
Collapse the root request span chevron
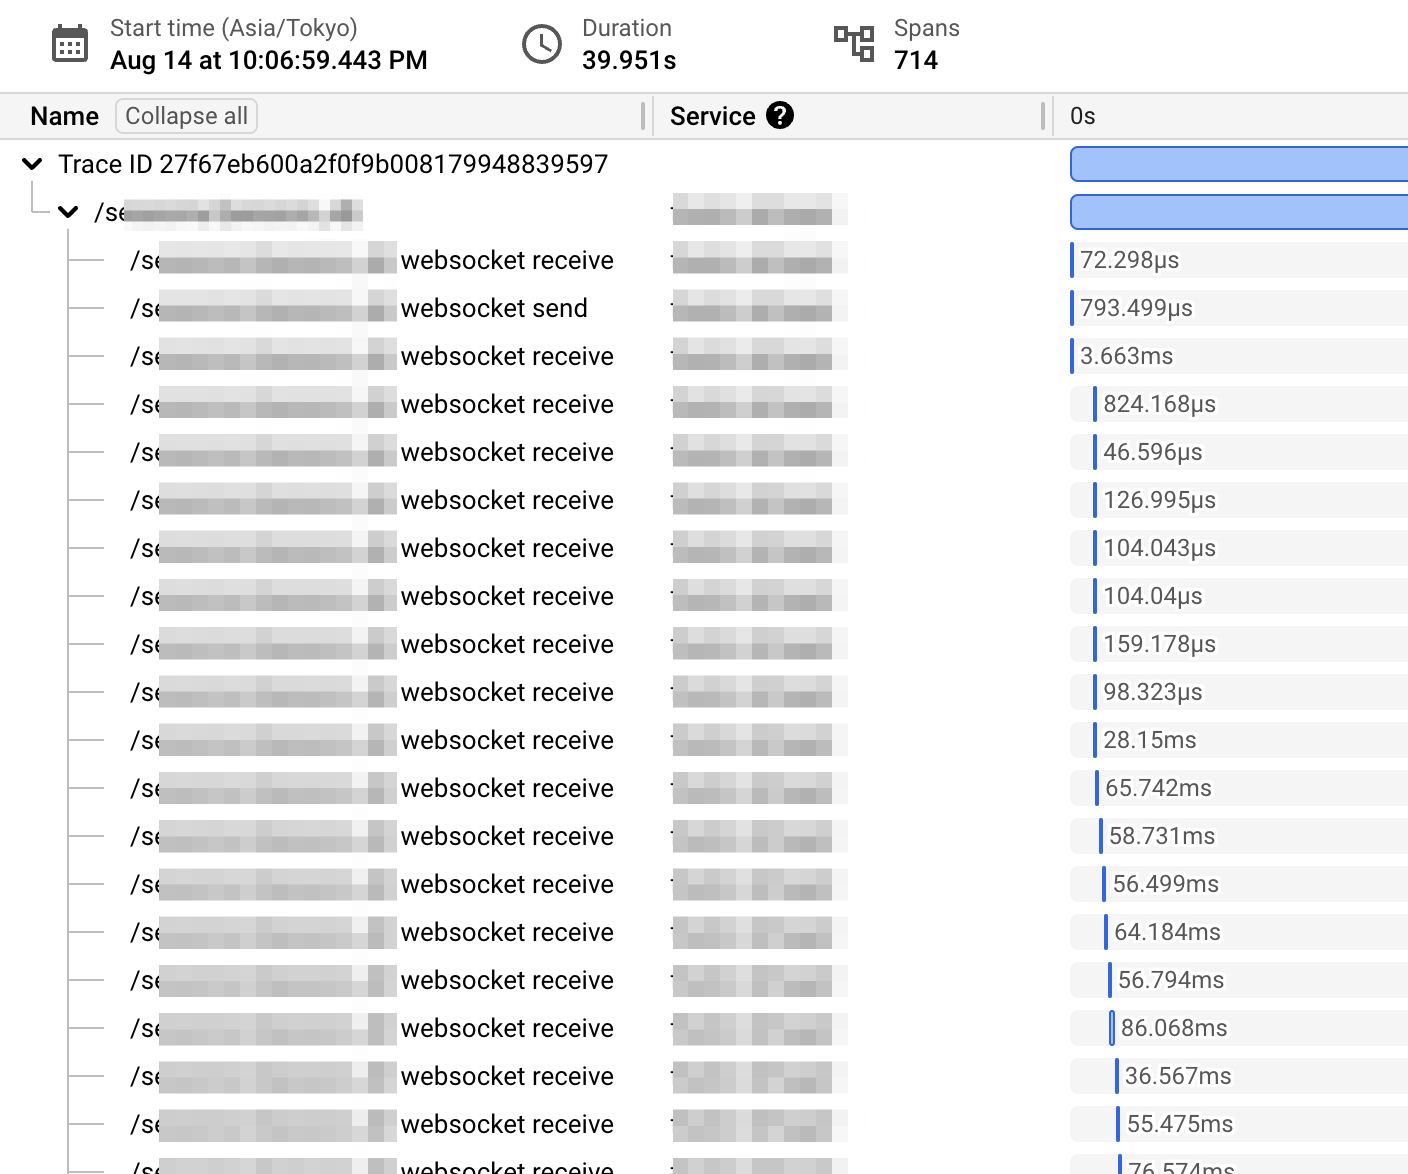68,211
